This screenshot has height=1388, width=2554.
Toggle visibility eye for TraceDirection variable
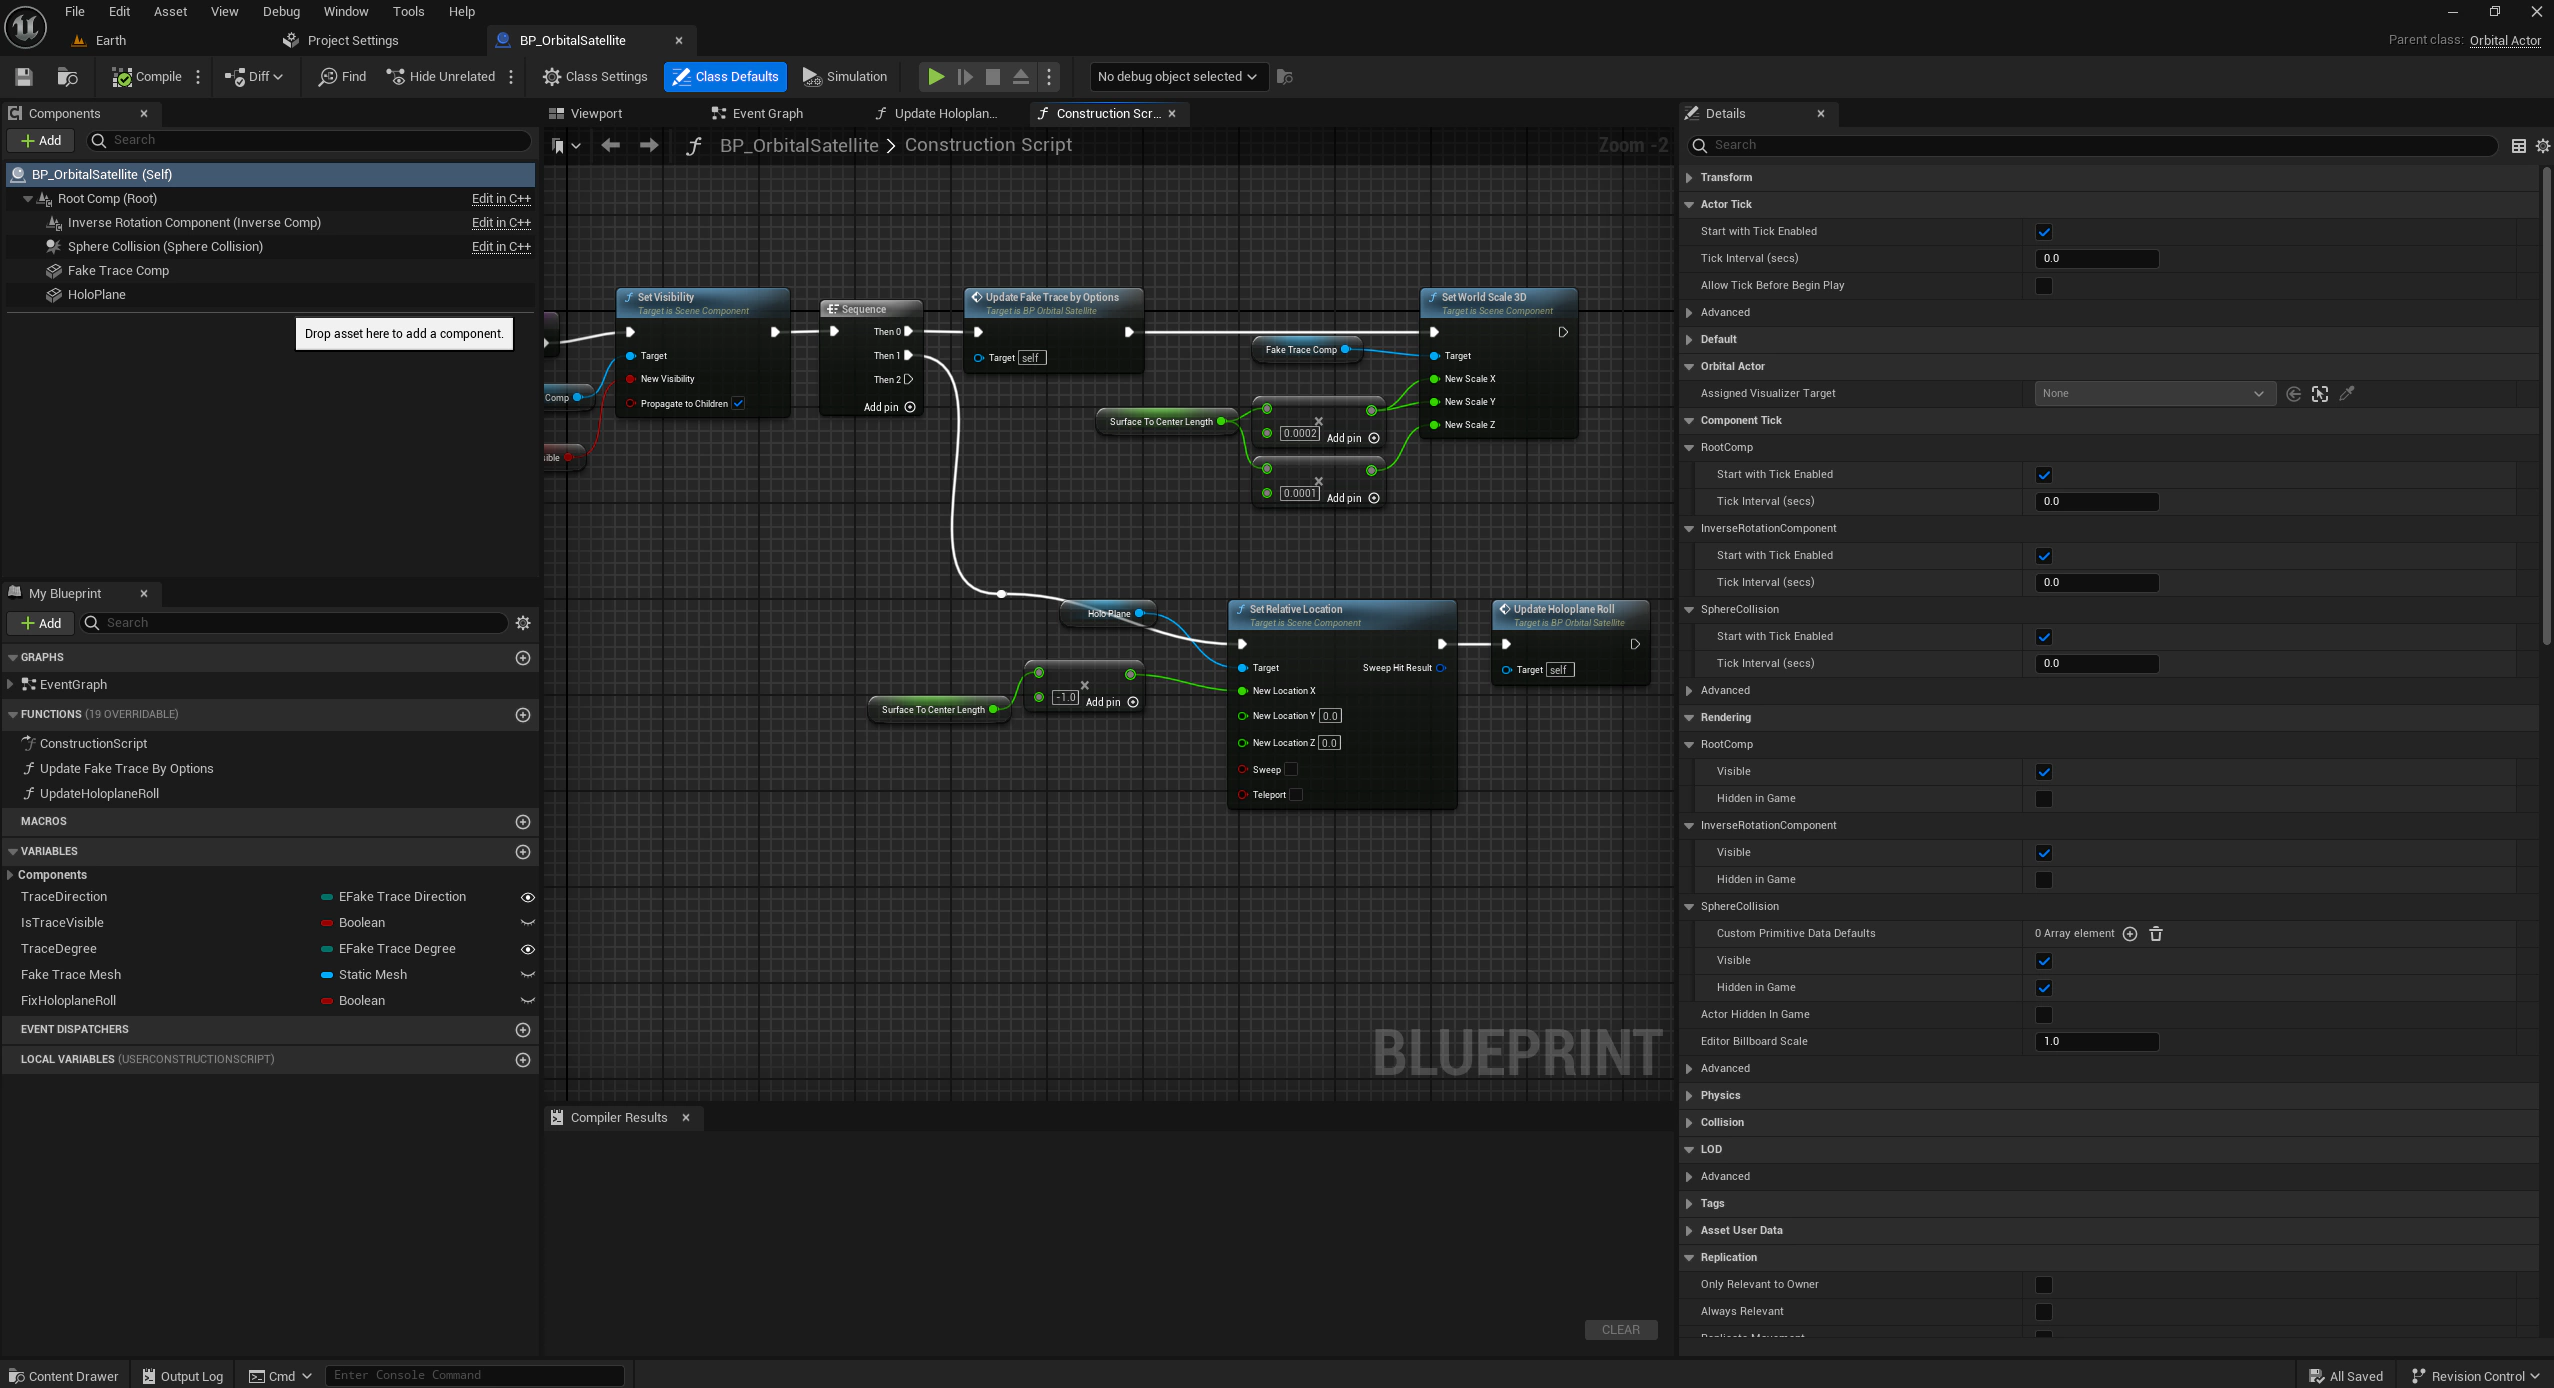tap(527, 897)
